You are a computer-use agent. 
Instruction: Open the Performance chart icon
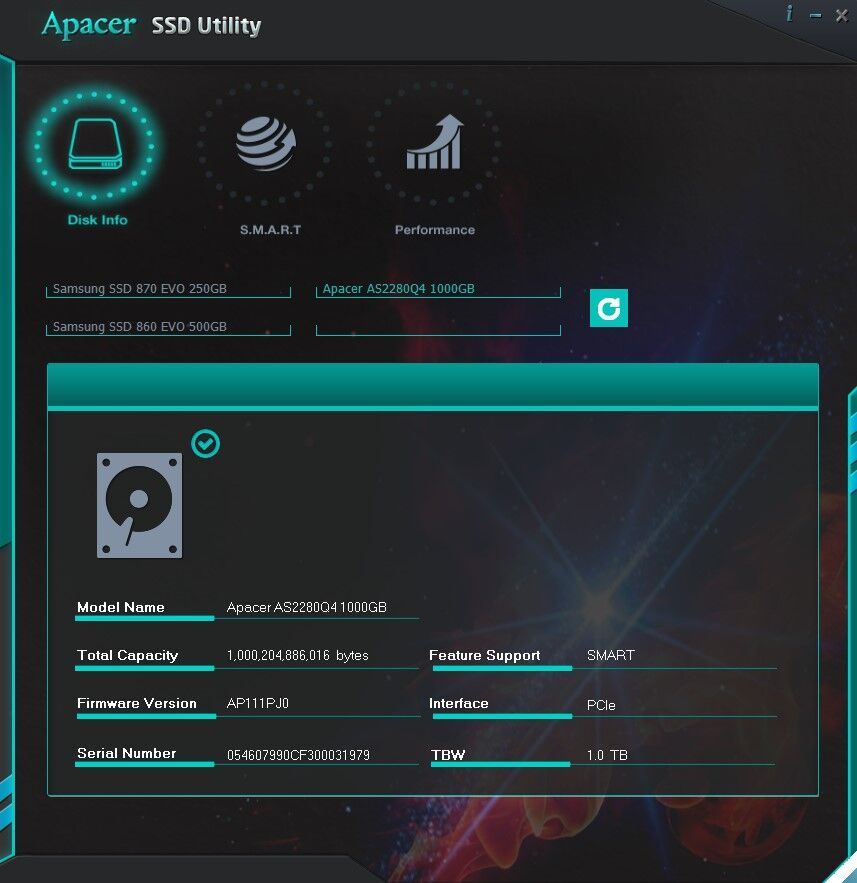coord(434,143)
